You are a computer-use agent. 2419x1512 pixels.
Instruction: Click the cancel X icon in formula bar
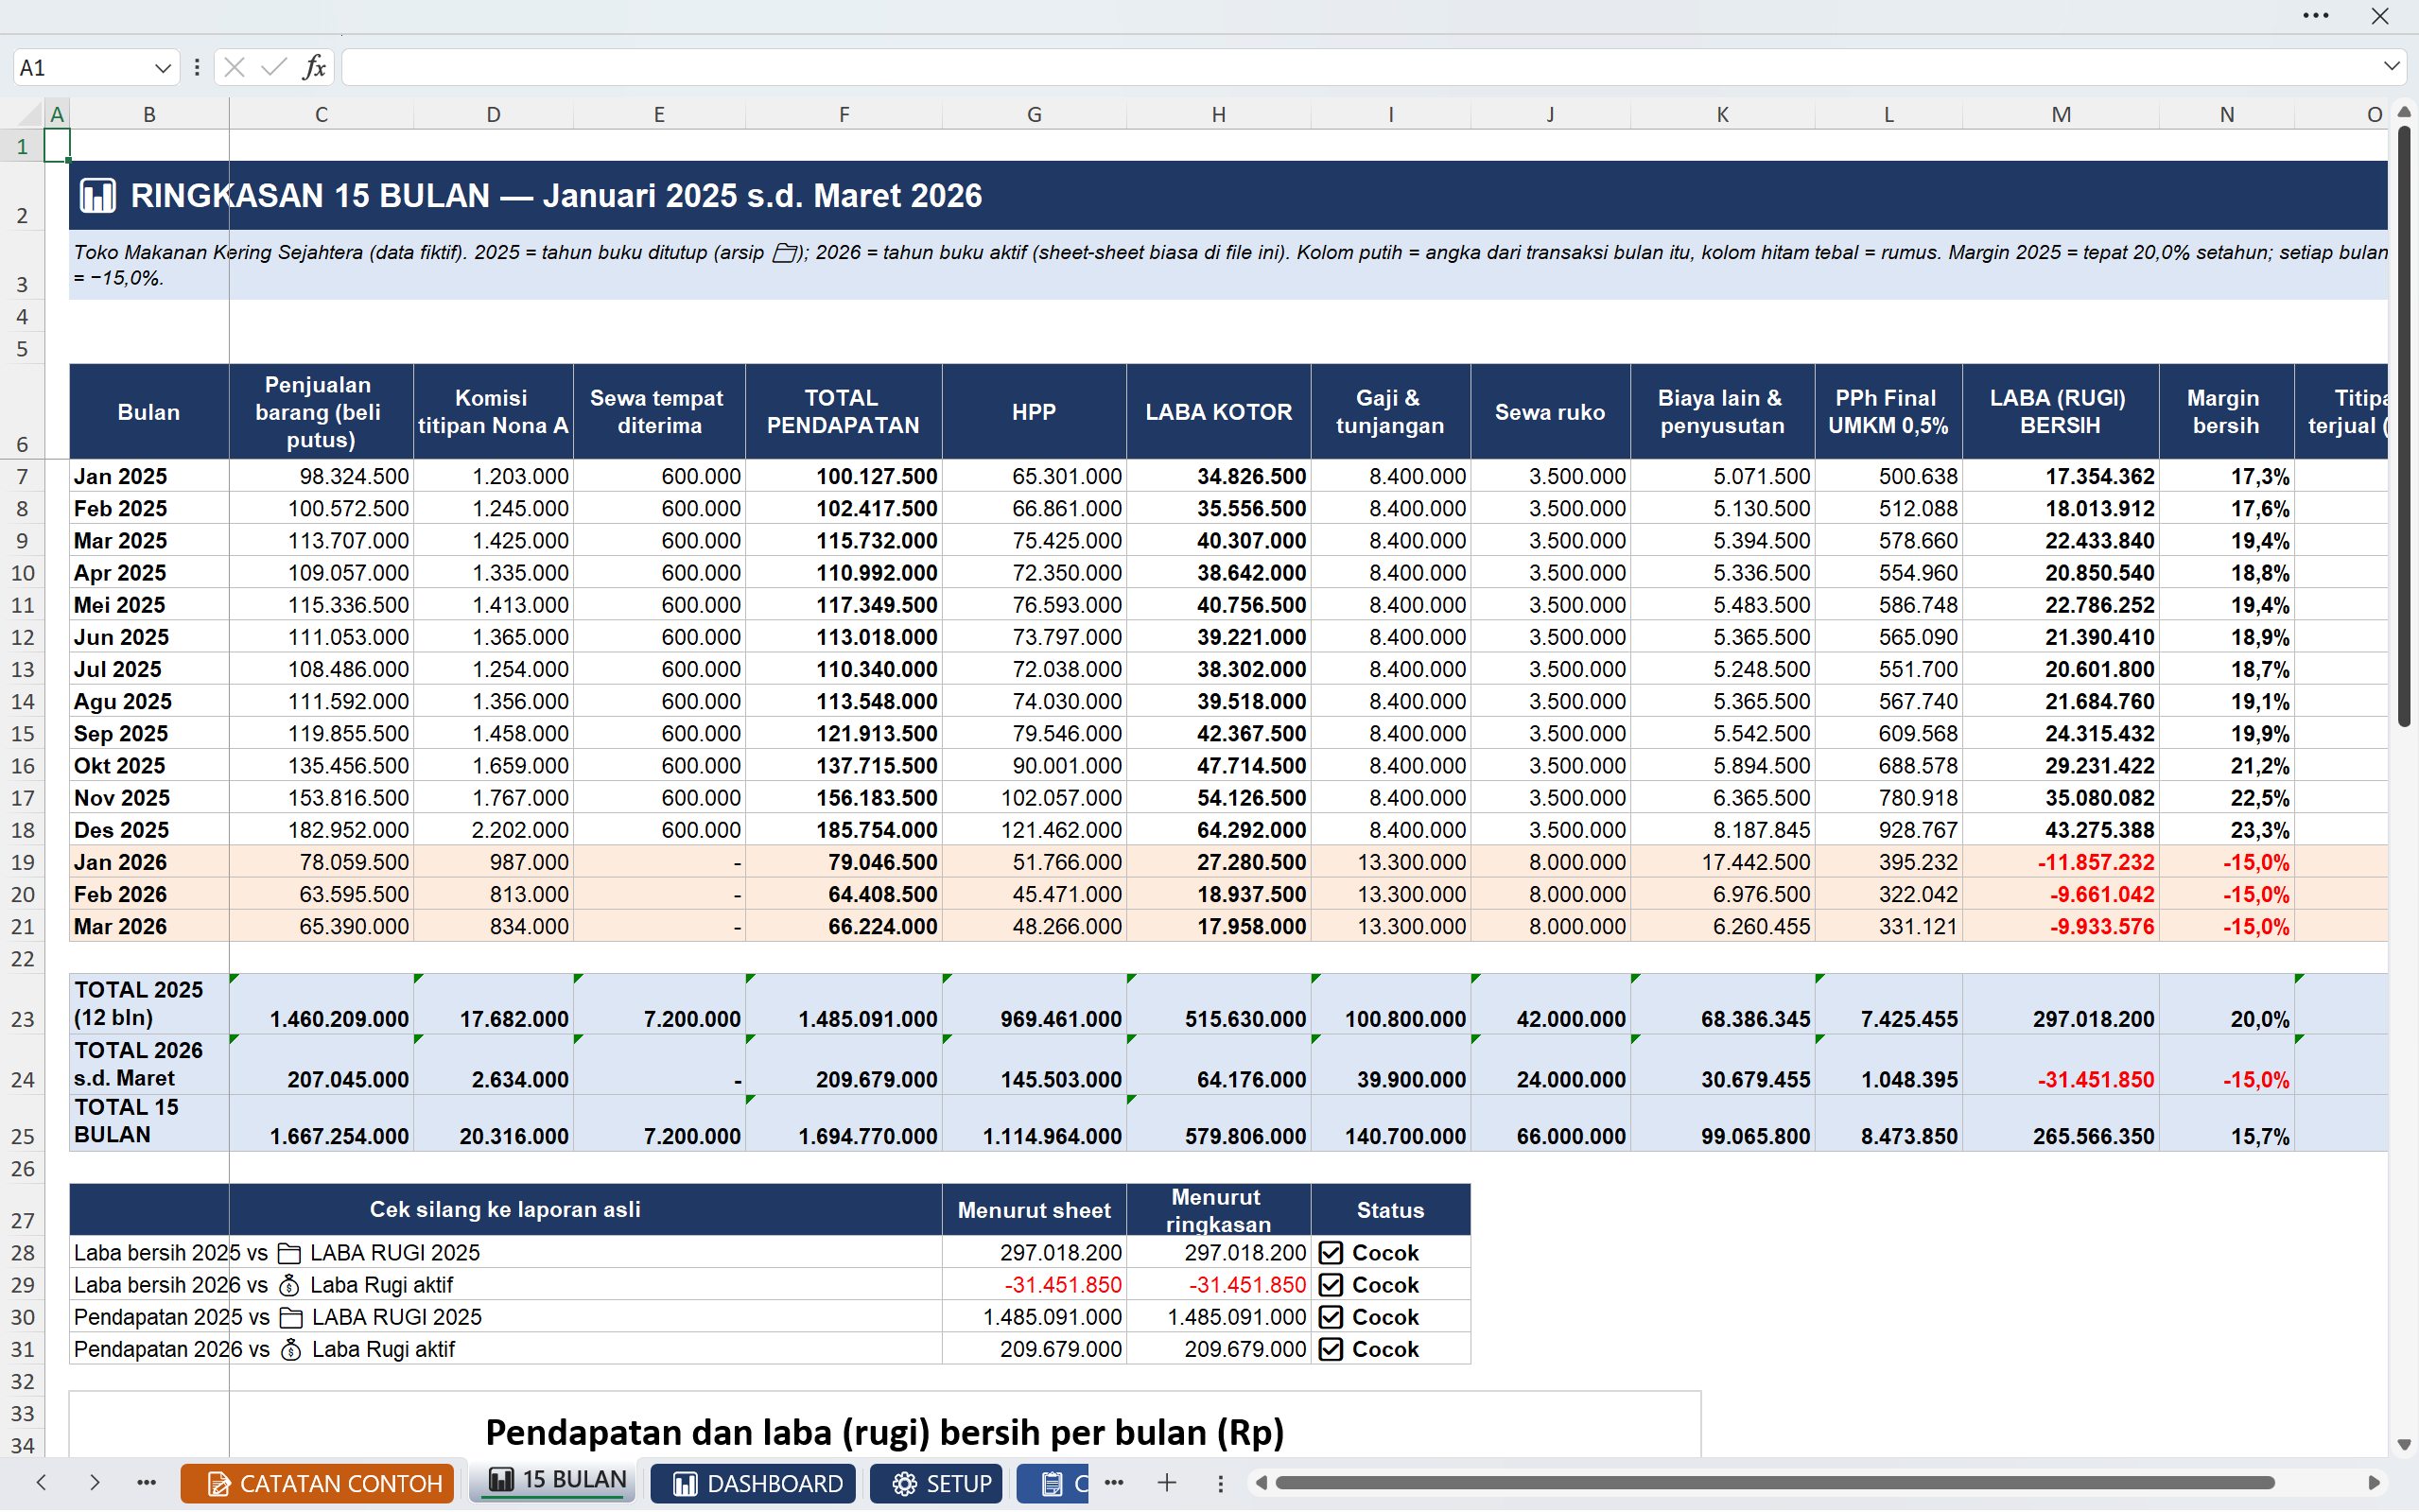point(235,67)
